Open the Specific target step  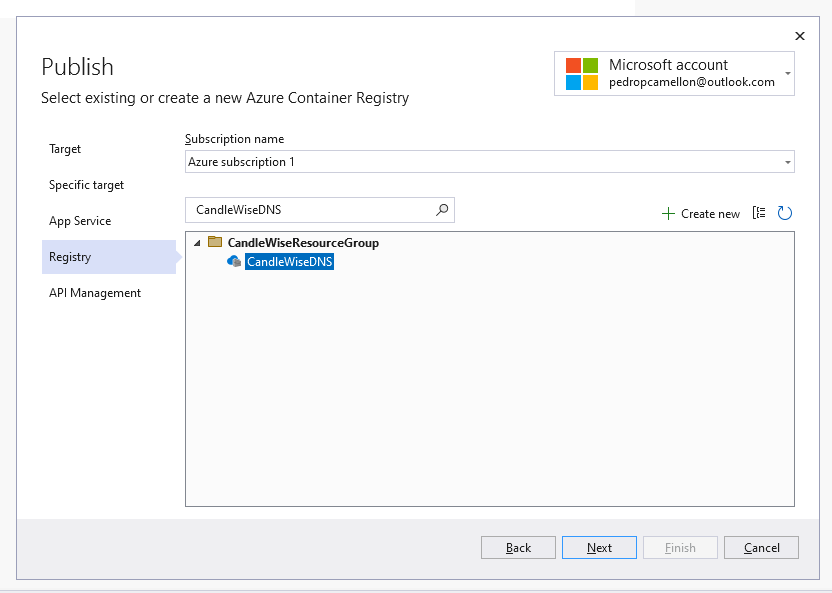tap(86, 185)
